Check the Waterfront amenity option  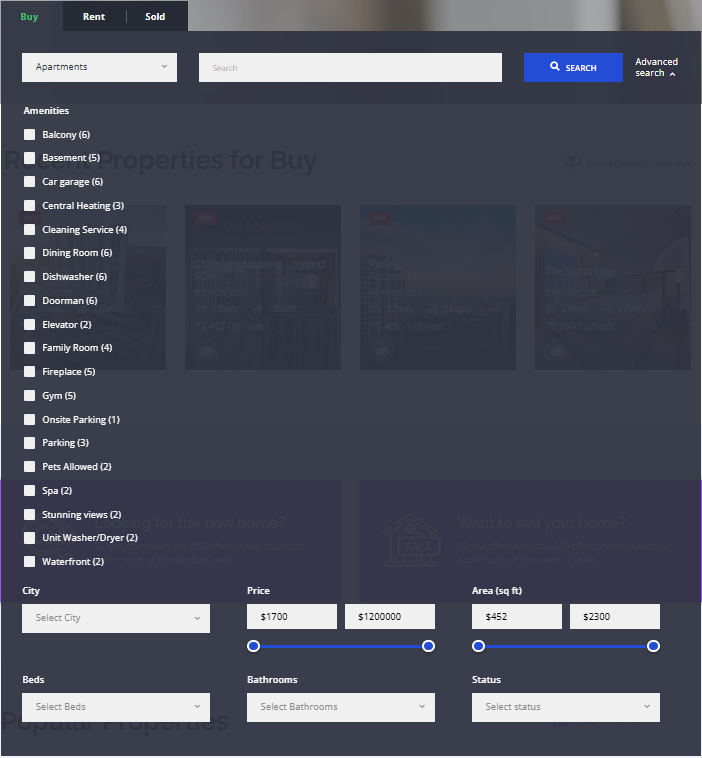click(x=30, y=562)
